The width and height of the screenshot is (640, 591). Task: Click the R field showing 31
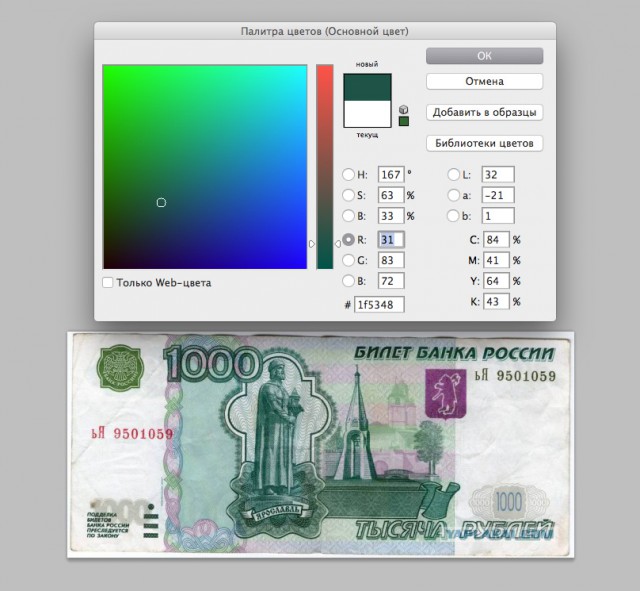pos(391,240)
